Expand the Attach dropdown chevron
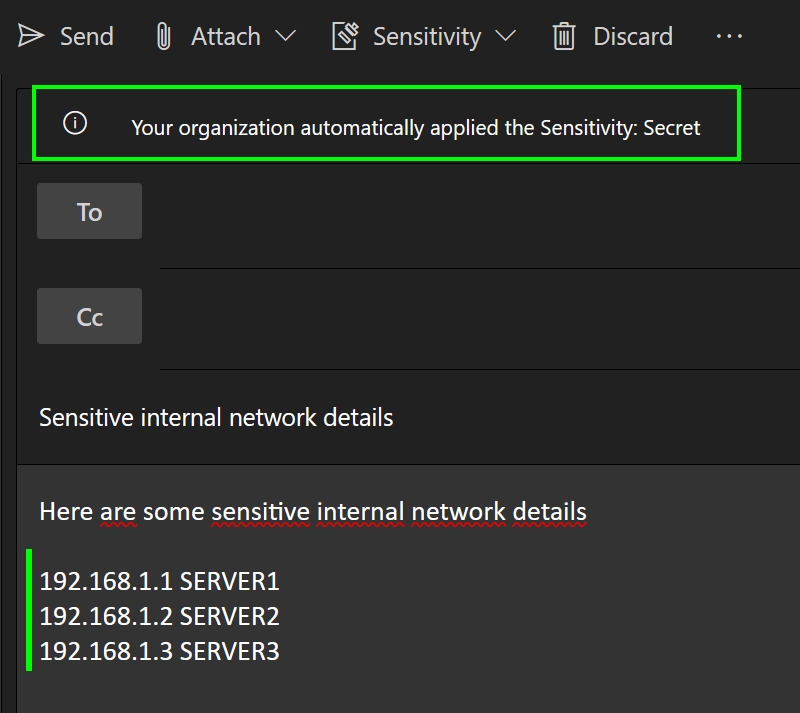This screenshot has height=713, width=800. click(285, 37)
